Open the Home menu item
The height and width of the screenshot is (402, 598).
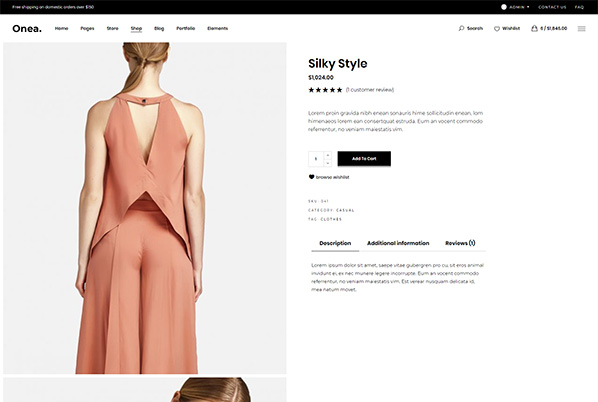tap(61, 28)
